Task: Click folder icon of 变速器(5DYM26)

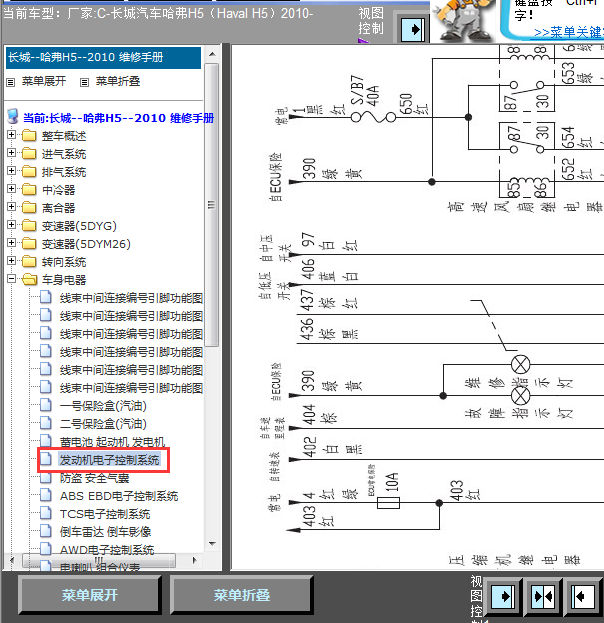Action: 29,243
